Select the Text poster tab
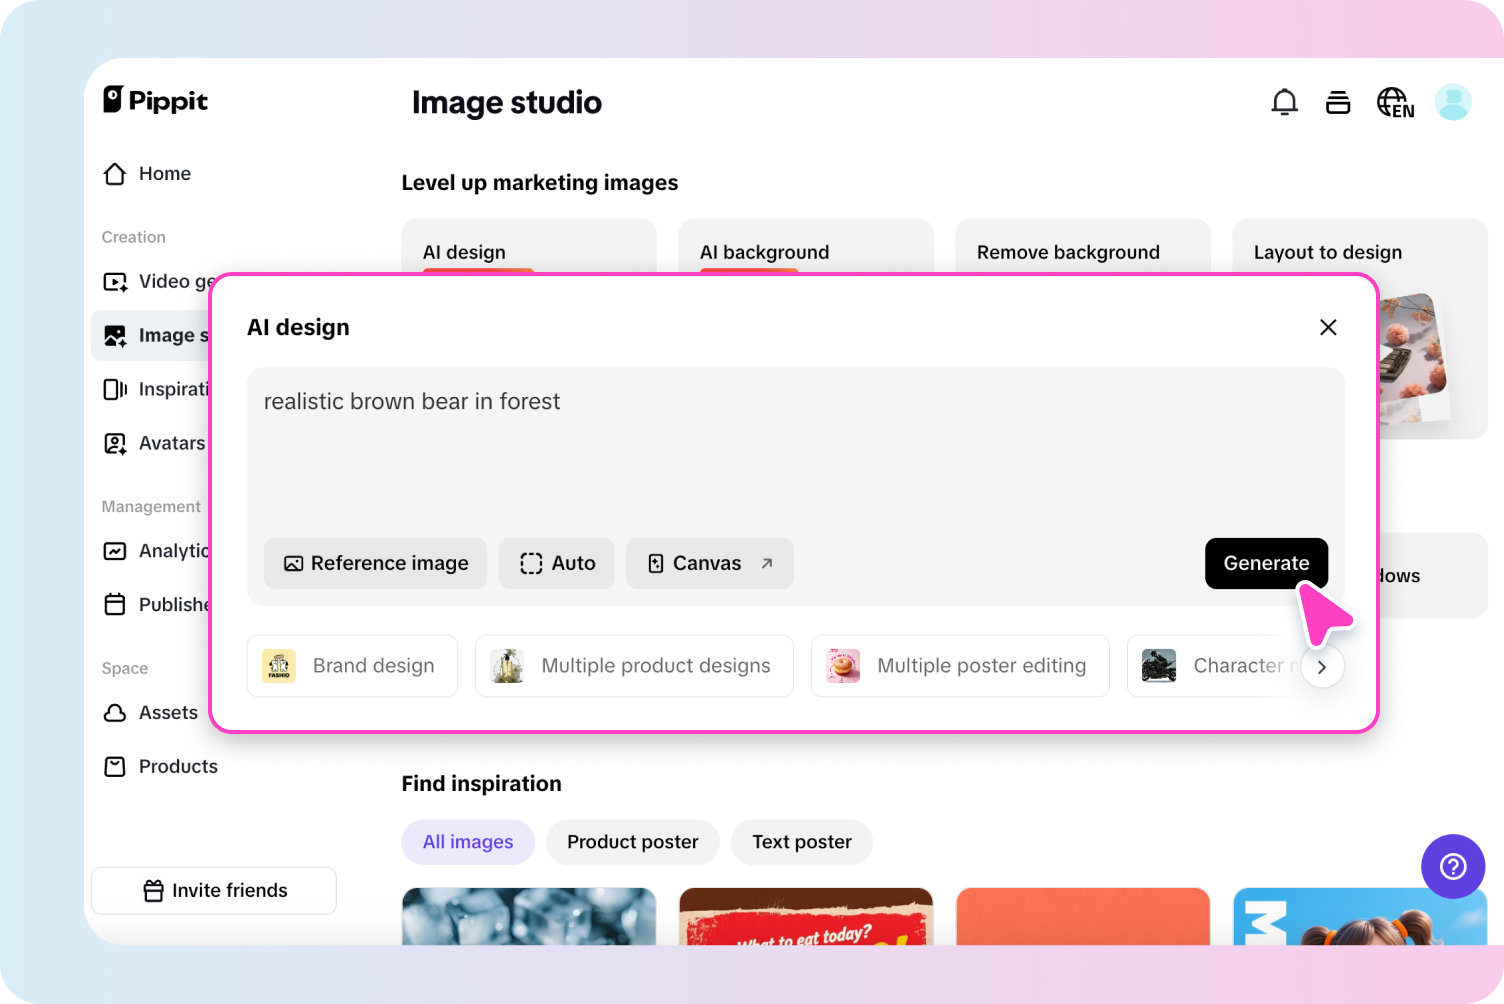Screen dimensions: 1504x1004 [802, 842]
